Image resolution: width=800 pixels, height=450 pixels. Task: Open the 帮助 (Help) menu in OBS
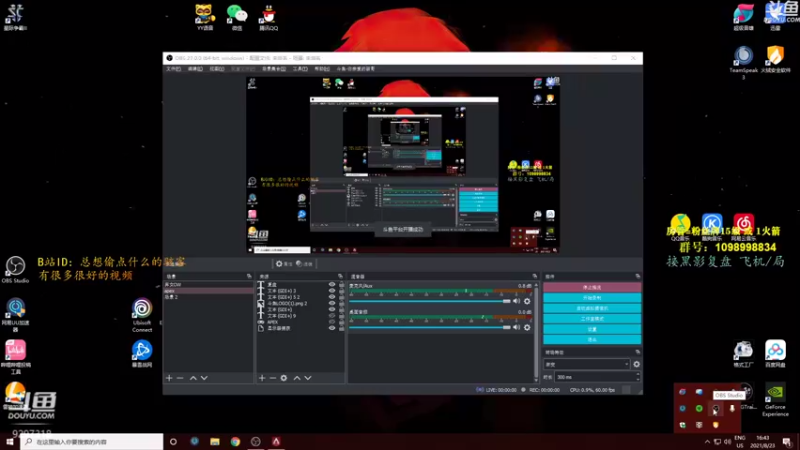(322, 69)
